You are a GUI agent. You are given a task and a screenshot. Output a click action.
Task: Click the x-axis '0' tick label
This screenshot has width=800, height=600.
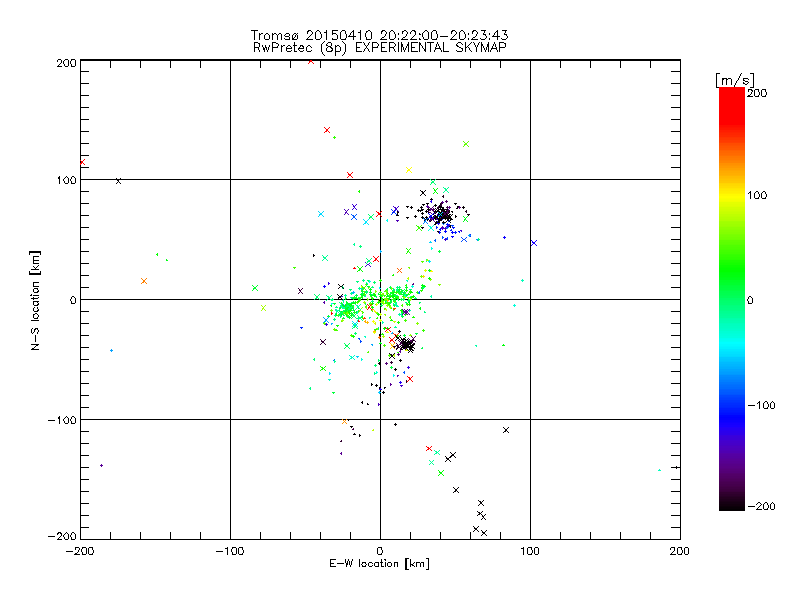click(x=380, y=552)
